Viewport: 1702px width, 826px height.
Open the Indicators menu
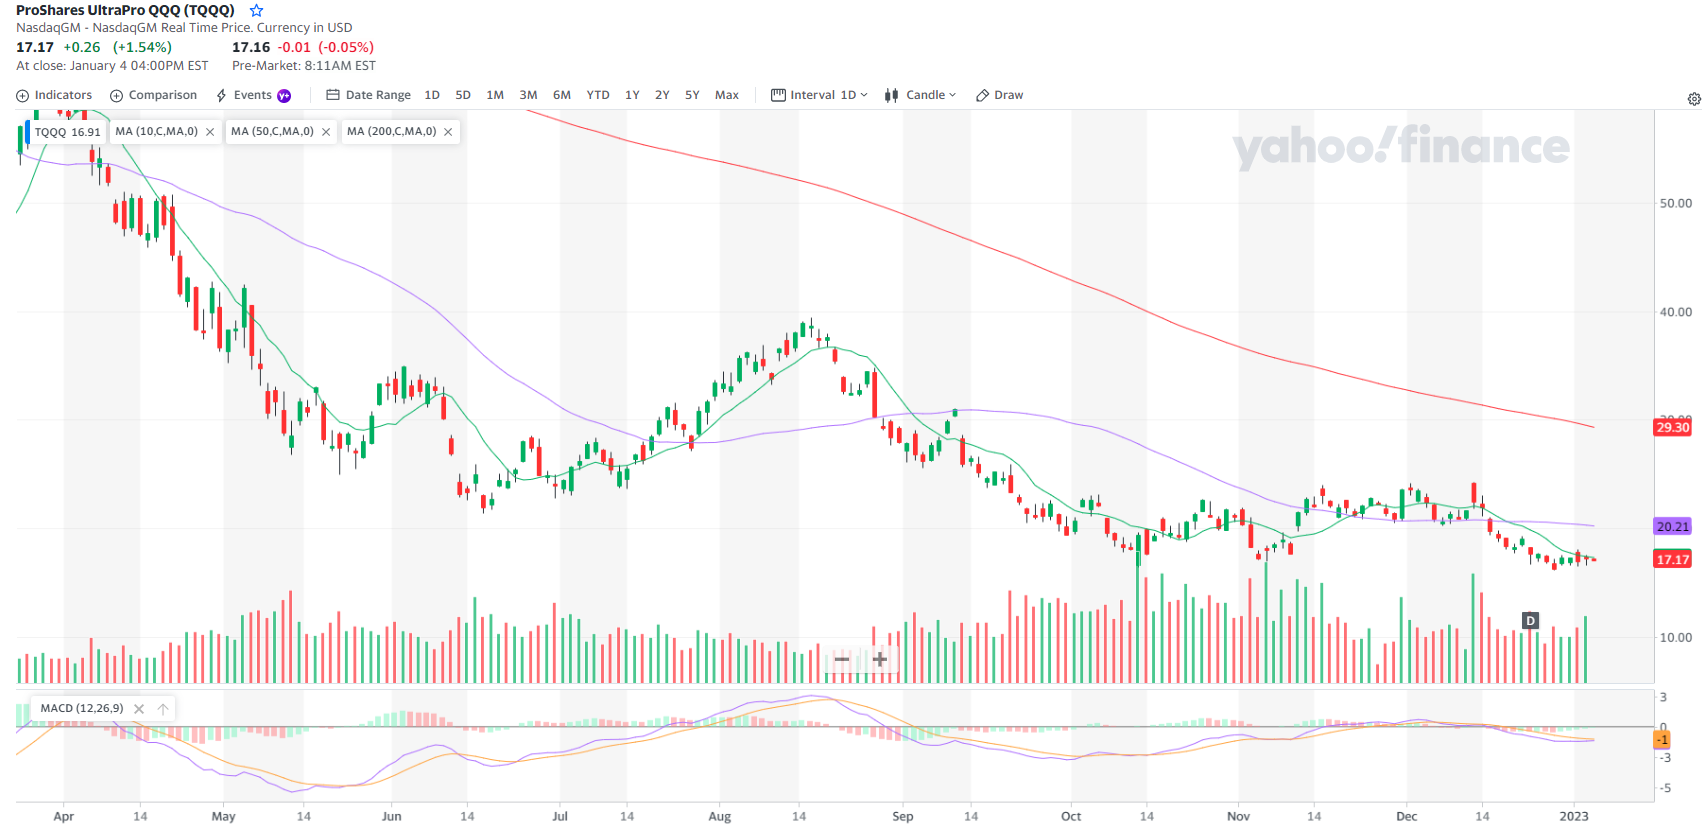pyautogui.click(x=54, y=95)
